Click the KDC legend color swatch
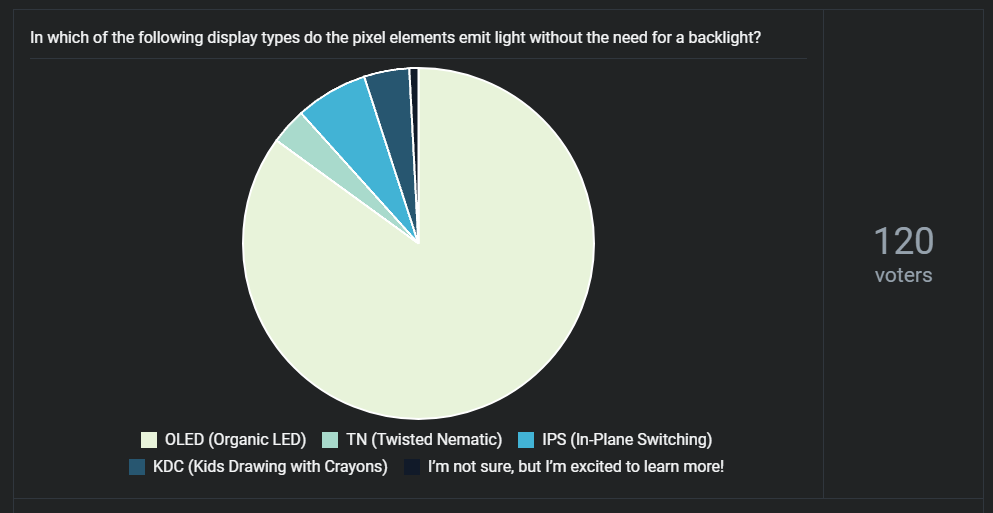This screenshot has width=993, height=513. point(137,467)
